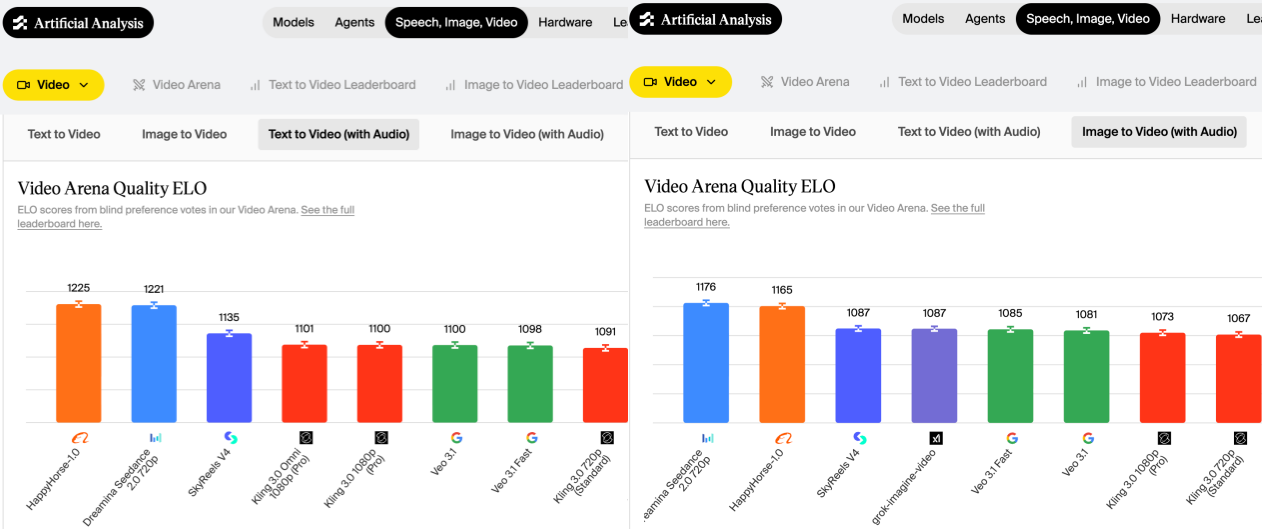This screenshot has height=529, width=1262.
Task: Click Google icon under the 1098 bar
Action: click(x=531, y=437)
